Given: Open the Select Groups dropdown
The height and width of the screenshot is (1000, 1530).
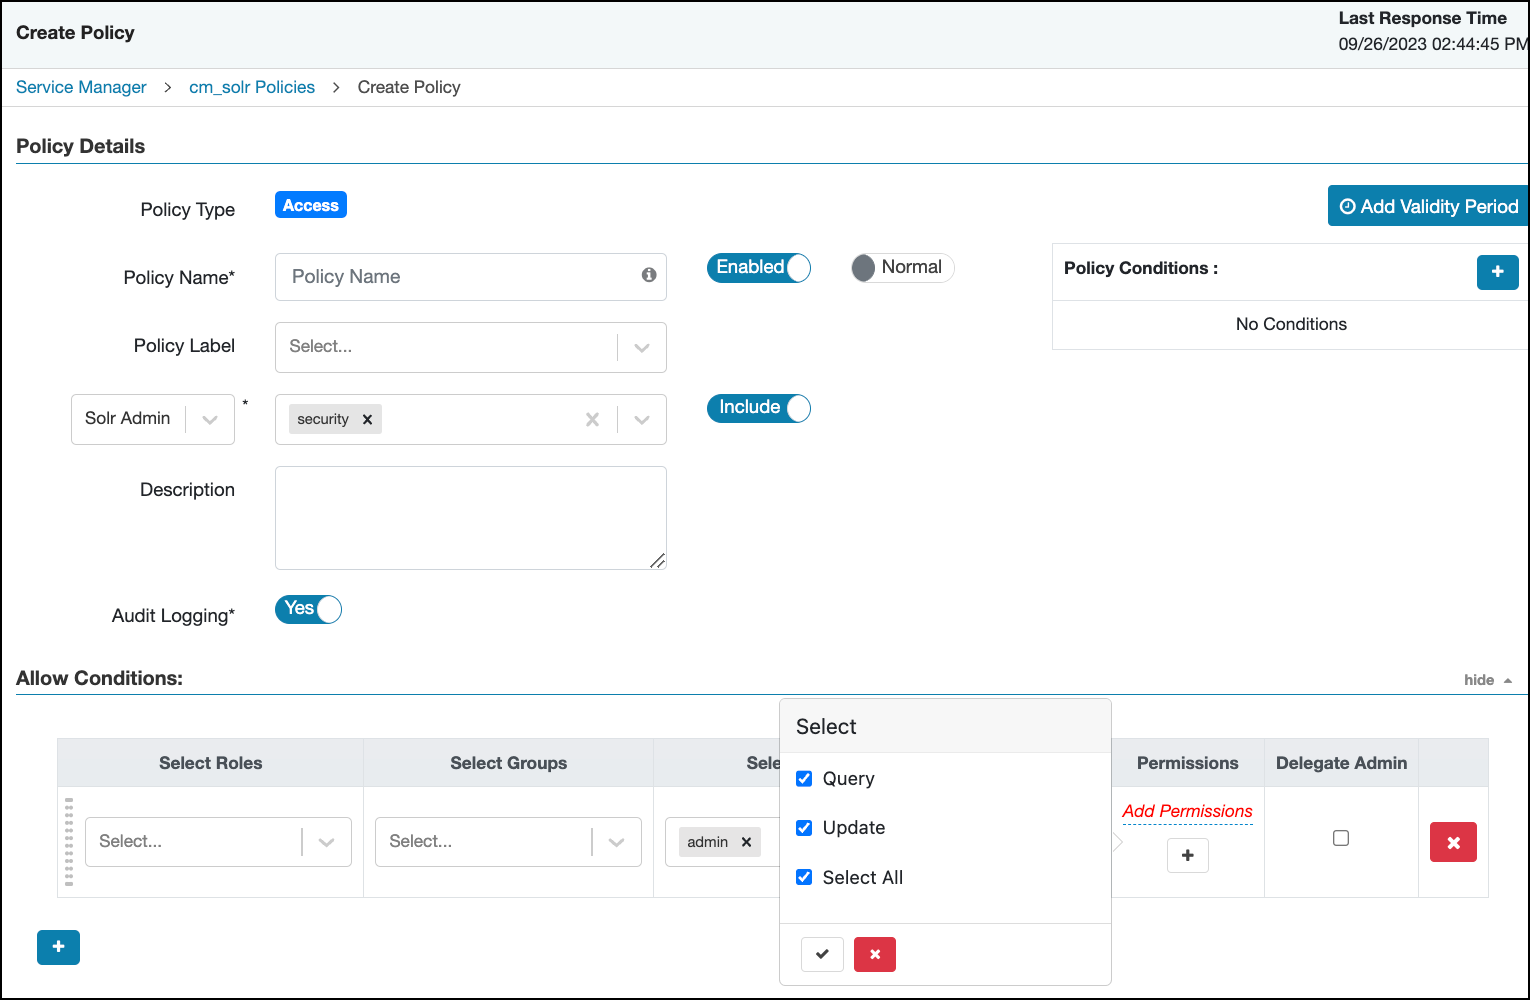Looking at the screenshot, I should click(x=616, y=841).
